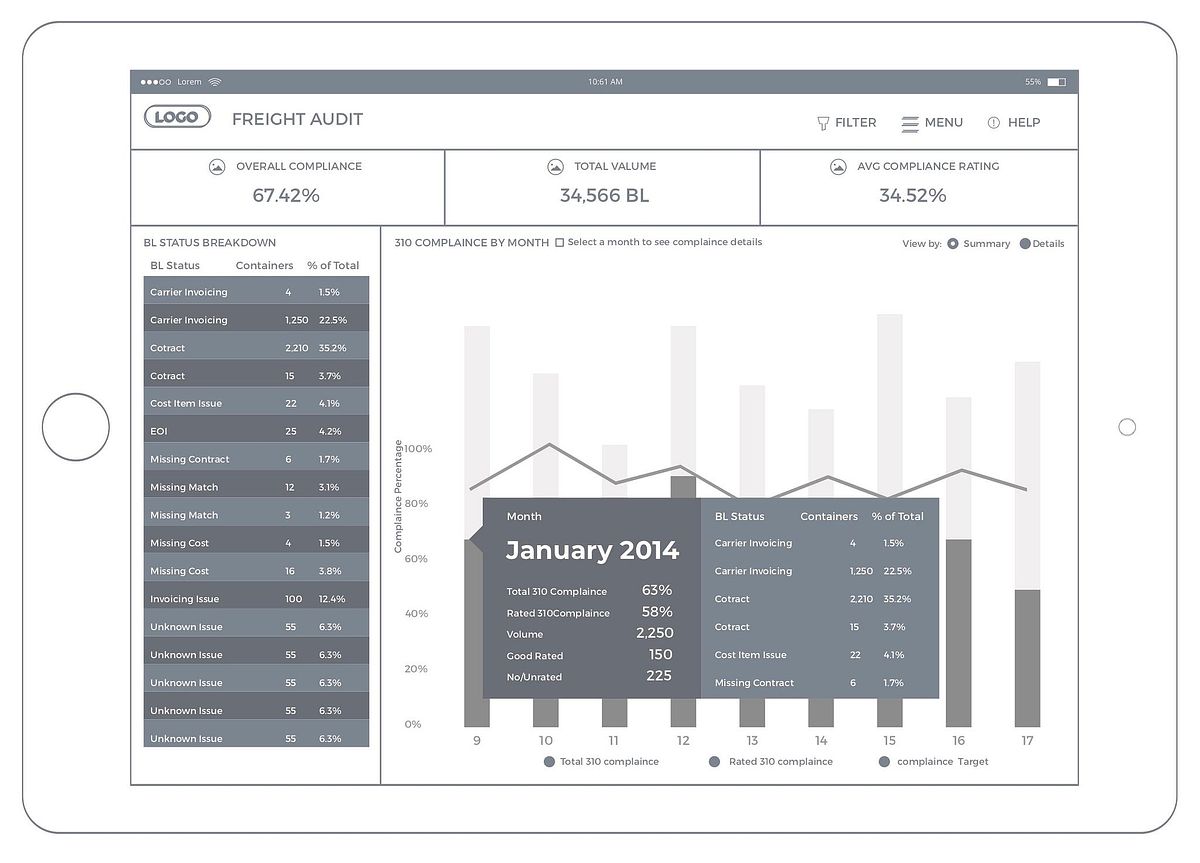Open the hamburger menu icon
This screenshot has width=1200, height=863.
(910, 123)
